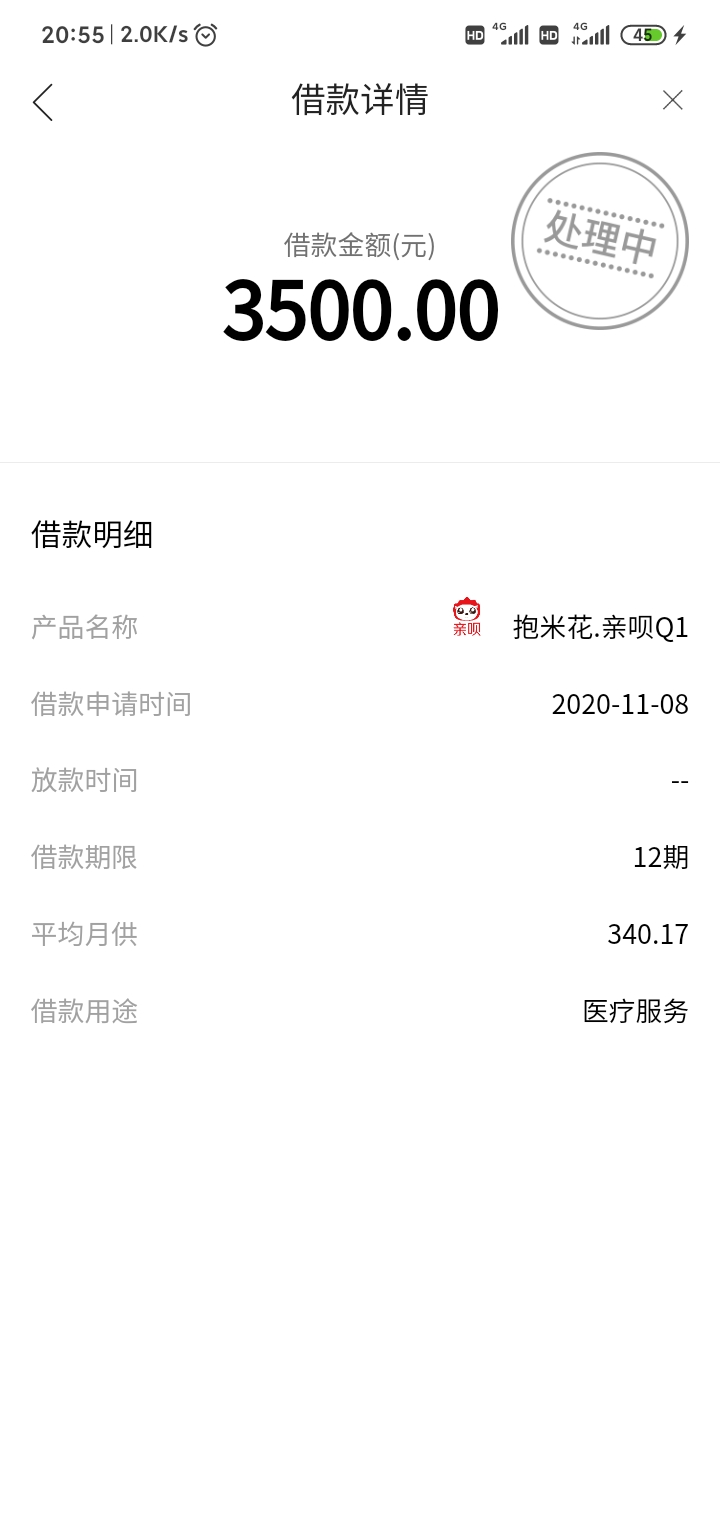Tap the charging bolt icon

[680, 35]
